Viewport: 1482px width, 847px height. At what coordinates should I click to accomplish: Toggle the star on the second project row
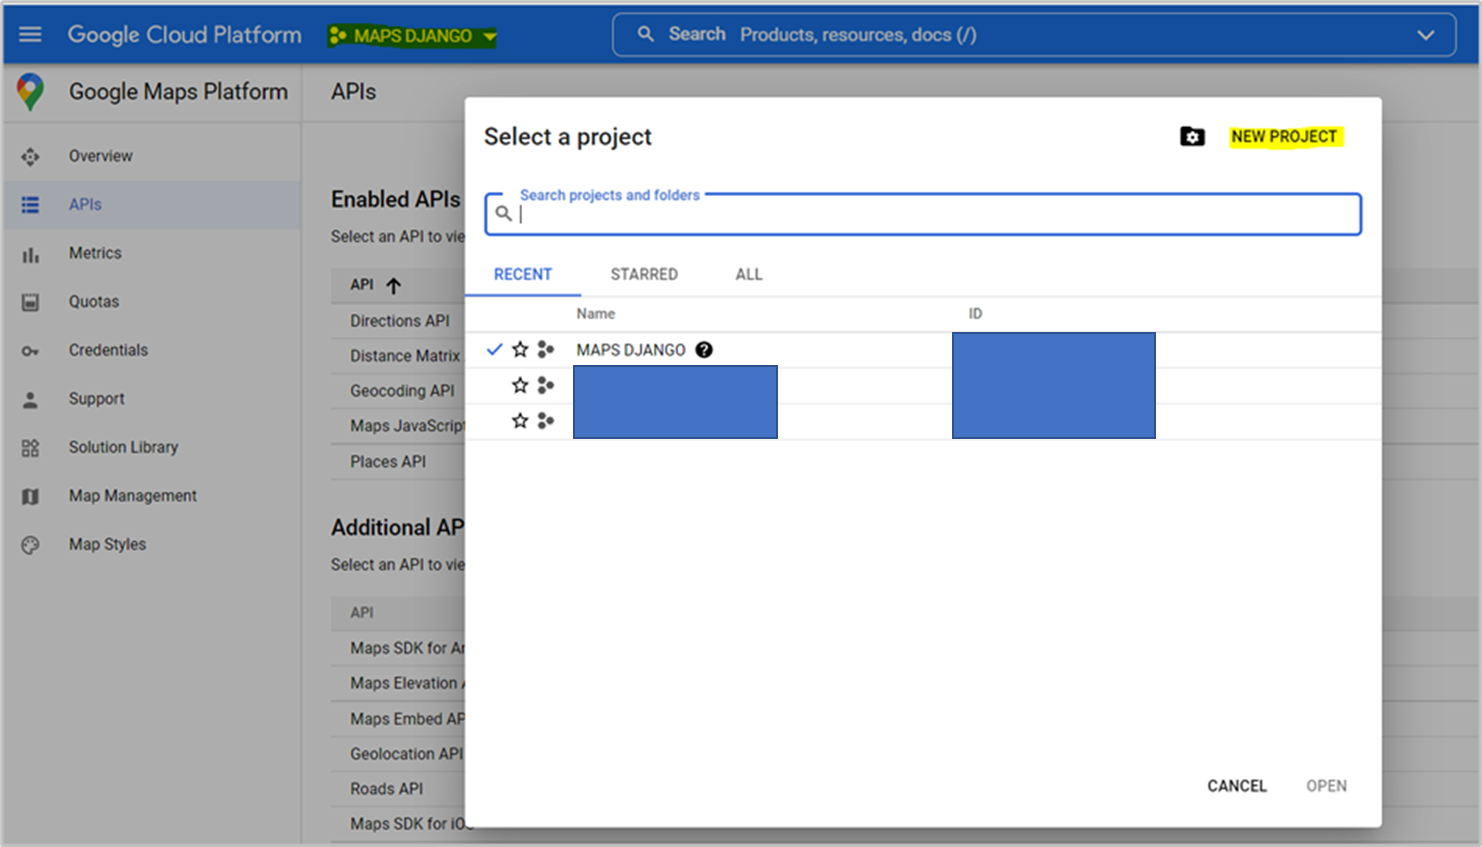coord(520,385)
